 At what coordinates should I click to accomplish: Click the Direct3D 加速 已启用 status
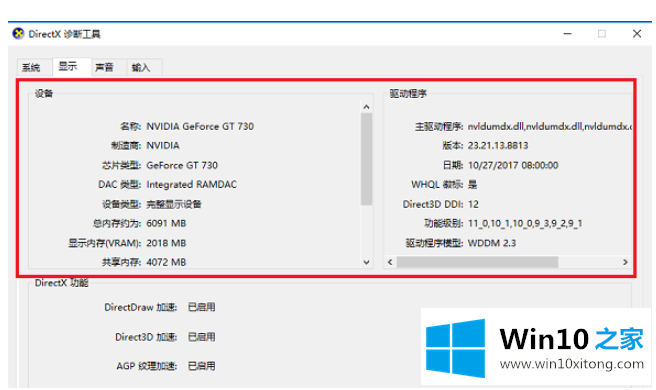click(x=202, y=337)
